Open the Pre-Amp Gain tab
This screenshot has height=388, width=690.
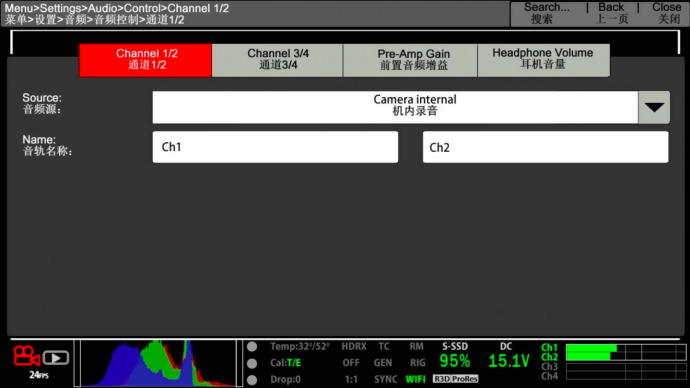413,60
